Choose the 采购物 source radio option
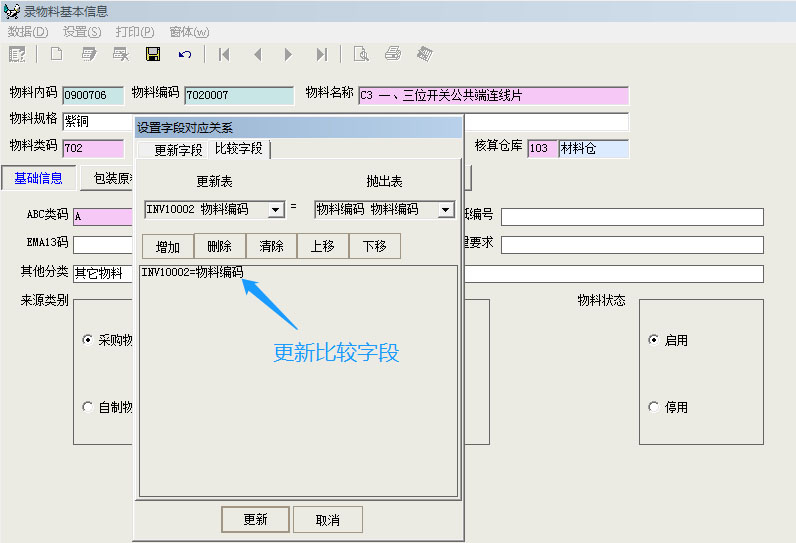The width and height of the screenshot is (796, 543). [x=88, y=340]
